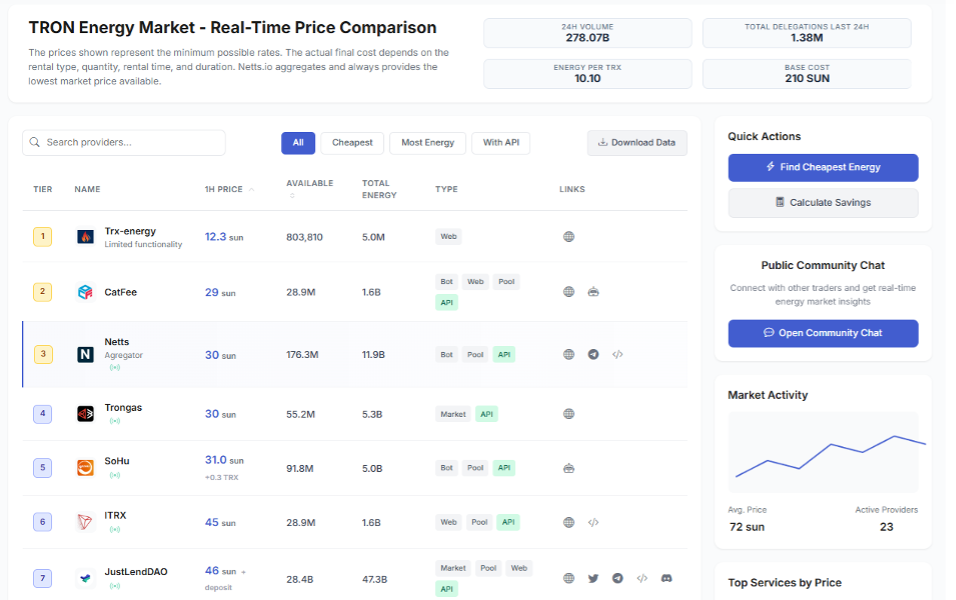Click the SoHu bot icon
The width and height of the screenshot is (956, 600).
(x=569, y=468)
